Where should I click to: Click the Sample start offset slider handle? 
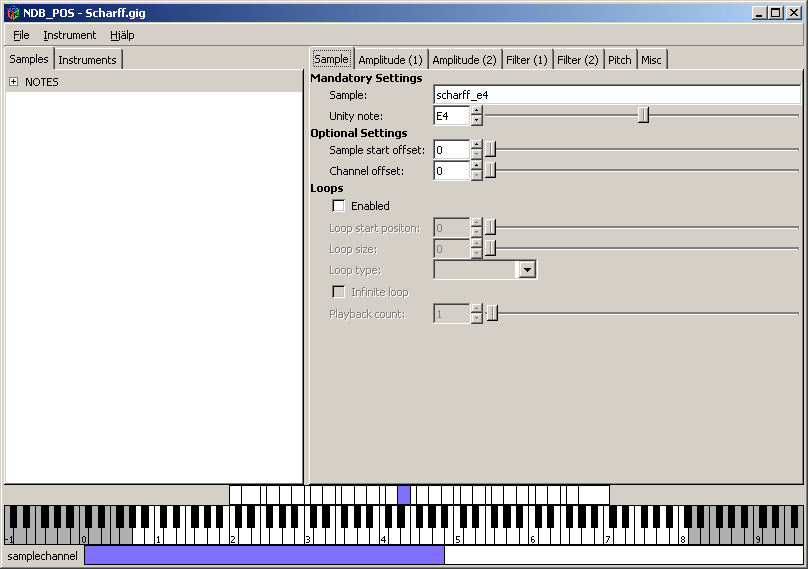click(491, 149)
